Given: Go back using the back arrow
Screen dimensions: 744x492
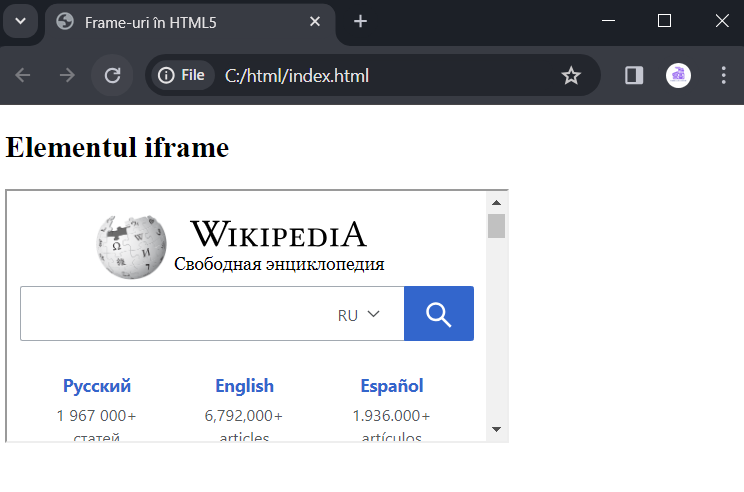Looking at the screenshot, I should pyautogui.click(x=23, y=75).
